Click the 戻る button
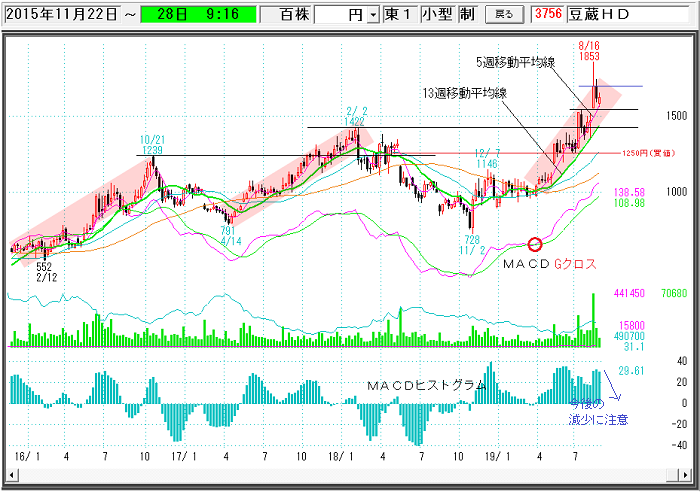This screenshot has height=492, width=700. 504,14
